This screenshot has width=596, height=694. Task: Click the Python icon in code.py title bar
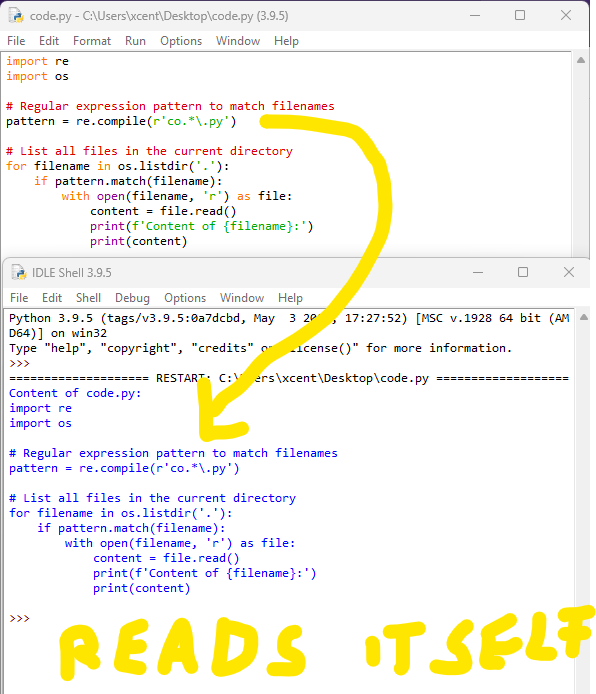click(x=16, y=16)
